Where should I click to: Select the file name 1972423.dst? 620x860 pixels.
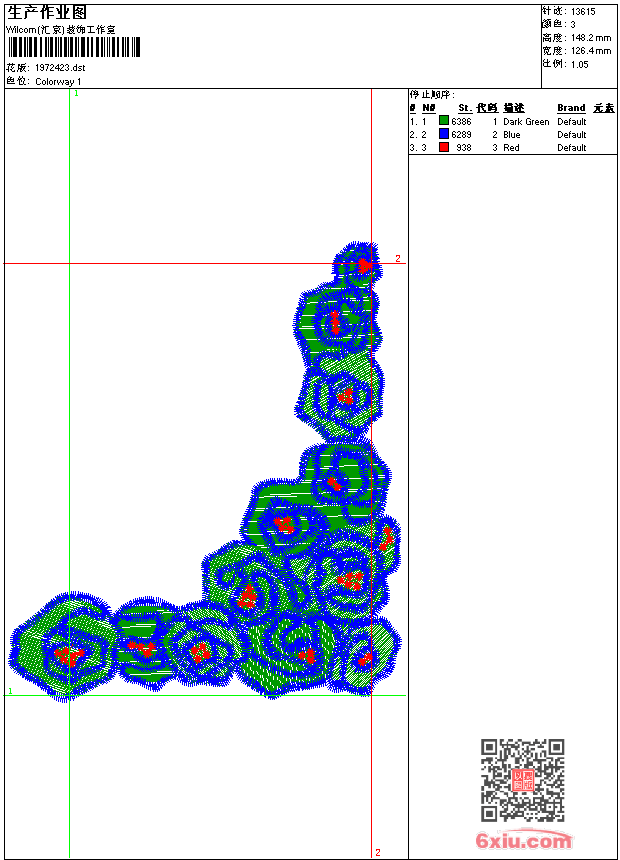[x=60, y=68]
